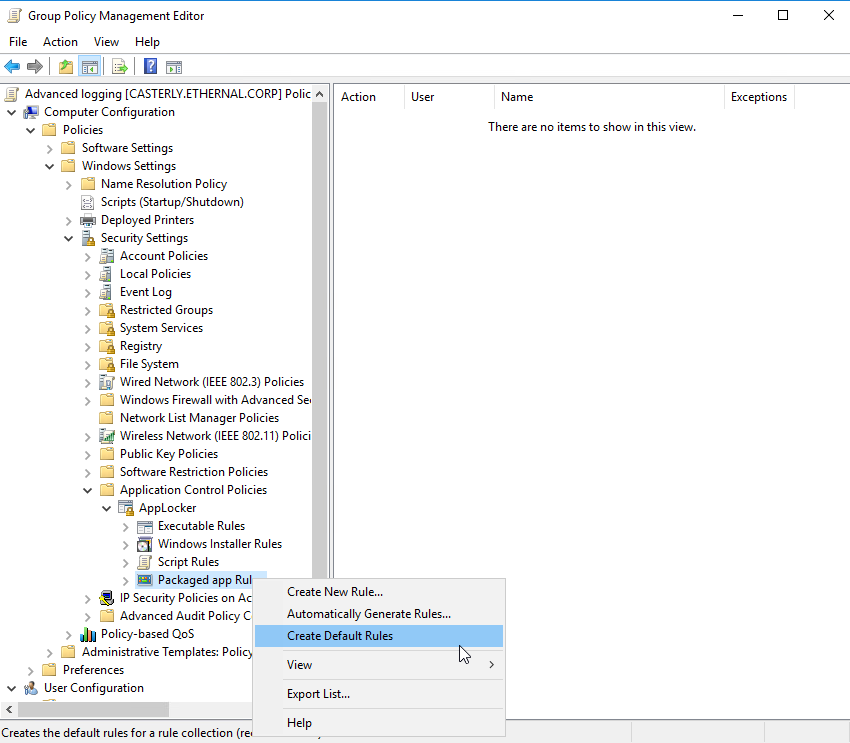Image resolution: width=850 pixels, height=743 pixels.
Task: Click the horizontal scroll-left arrow
Action: [x=9, y=709]
